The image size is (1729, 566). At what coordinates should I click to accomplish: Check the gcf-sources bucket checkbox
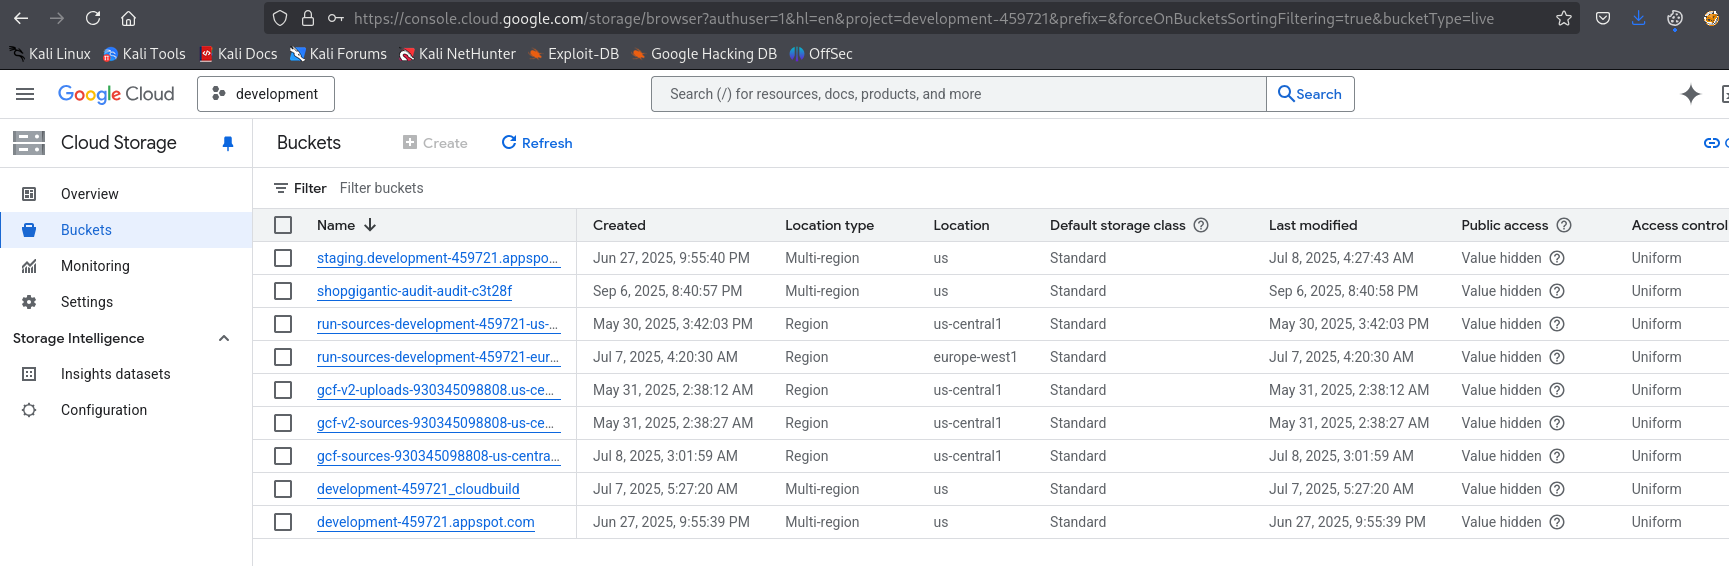pos(283,456)
